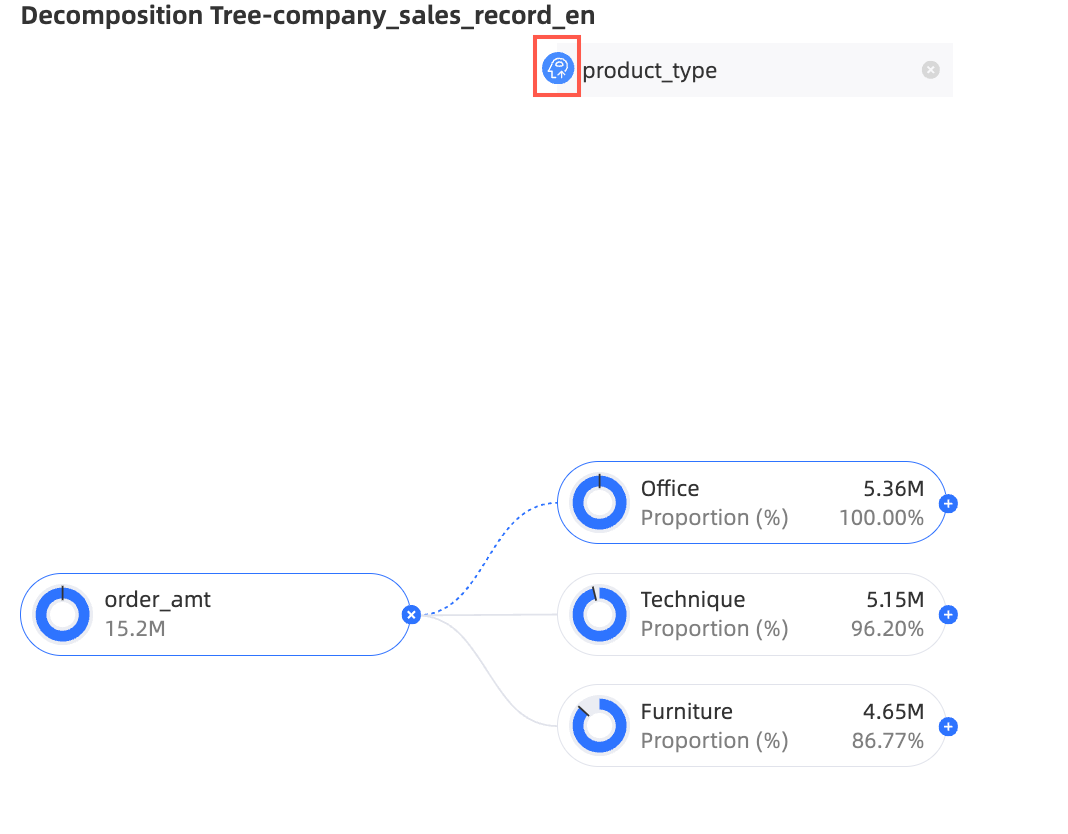1068x834 pixels.
Task: Collapse the order_amt node
Action: pyautogui.click(x=411, y=615)
